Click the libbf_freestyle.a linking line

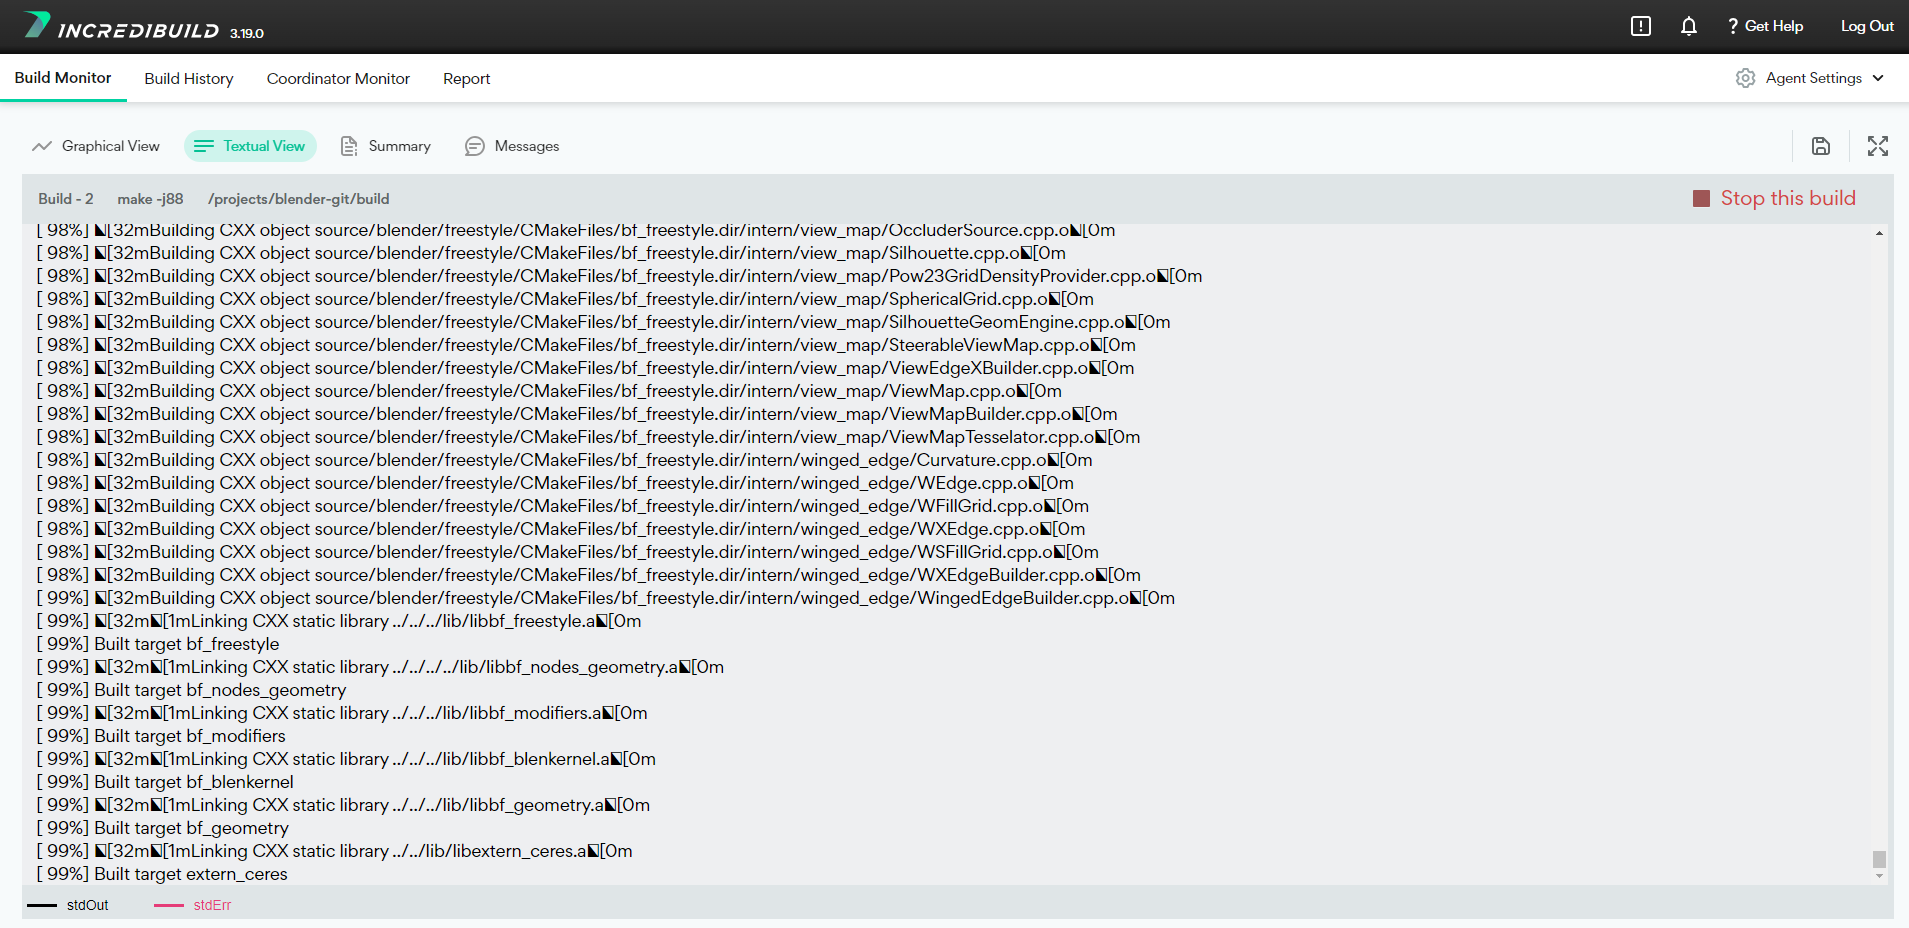coord(339,621)
